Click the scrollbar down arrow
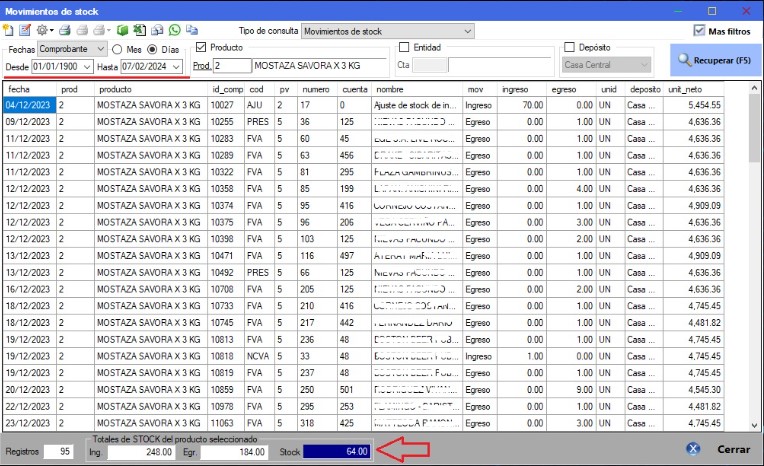The image size is (764, 466). [754, 425]
